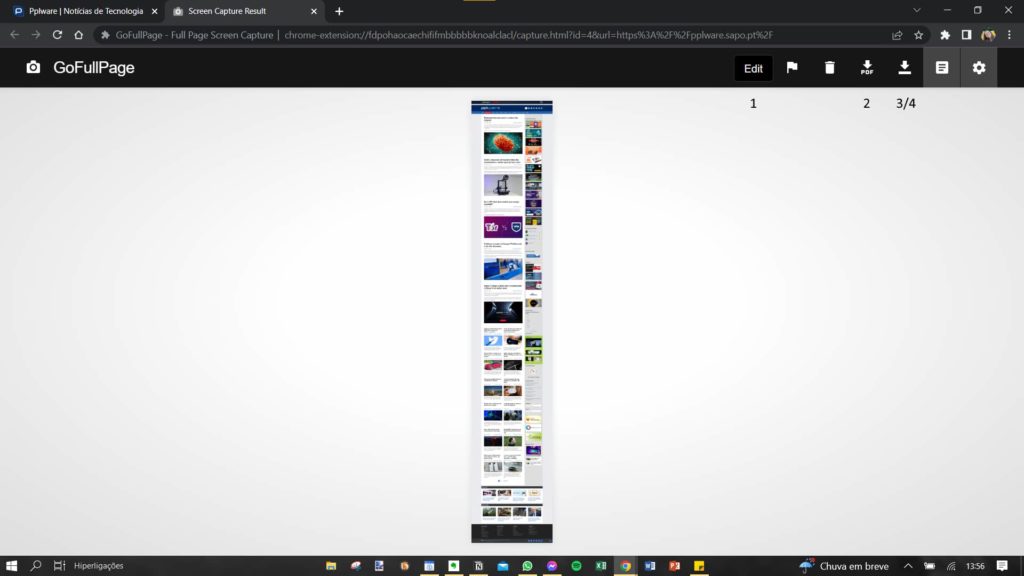Click the GoFullPage camera logo
The height and width of the screenshot is (576, 1024).
(x=33, y=68)
